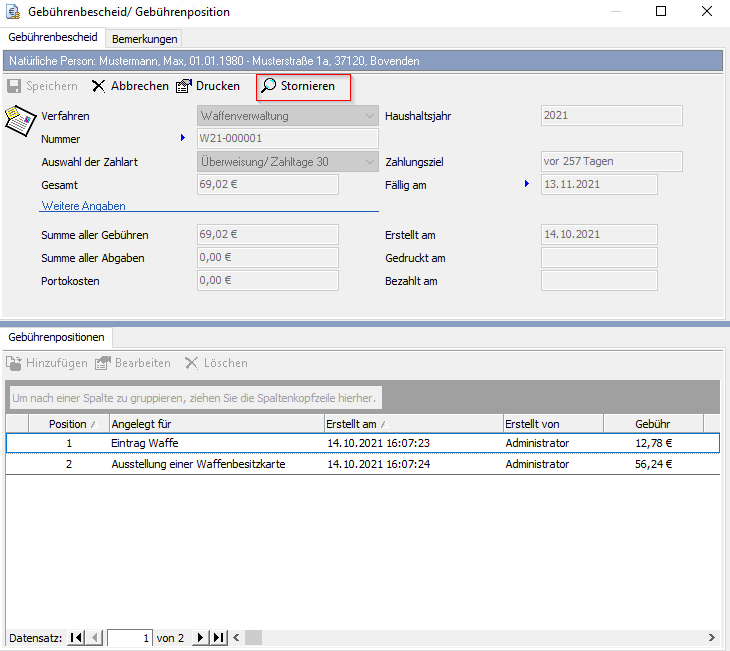Click the Löschen X icon
The height and width of the screenshot is (651, 730).
pyautogui.click(x=193, y=363)
